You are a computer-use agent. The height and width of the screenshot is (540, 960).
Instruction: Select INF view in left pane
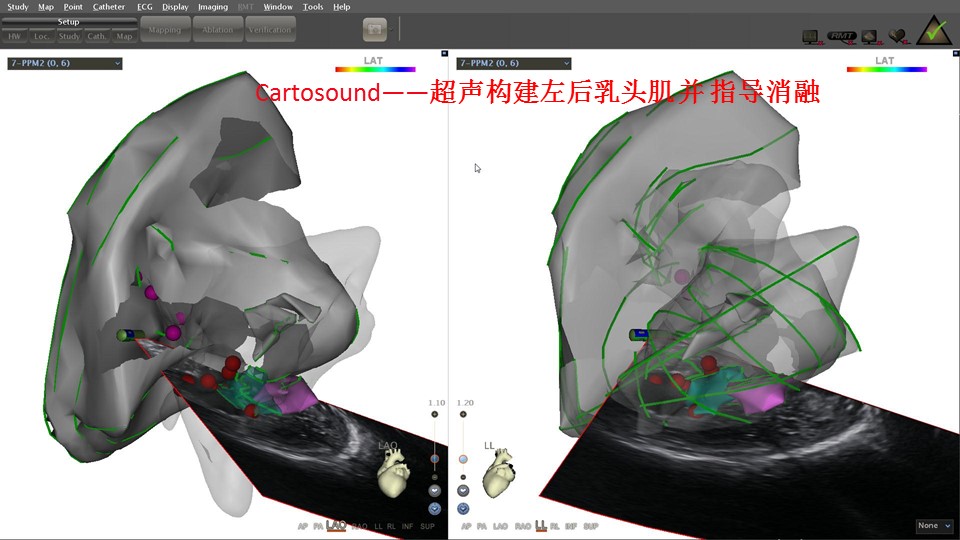407,527
